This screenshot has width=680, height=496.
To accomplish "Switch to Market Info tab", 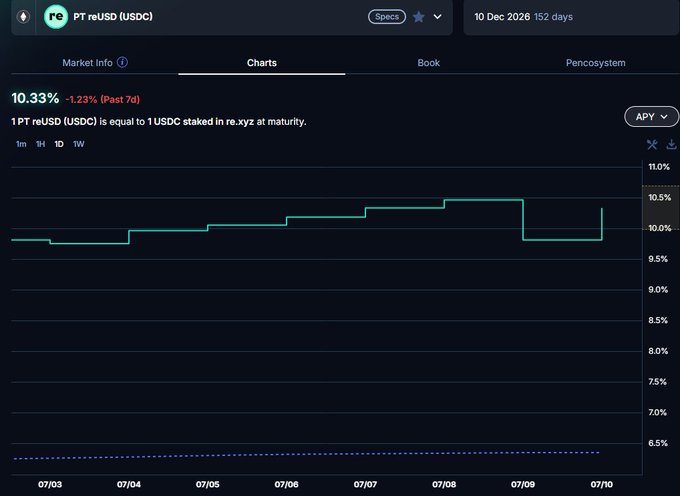I will click(x=87, y=63).
